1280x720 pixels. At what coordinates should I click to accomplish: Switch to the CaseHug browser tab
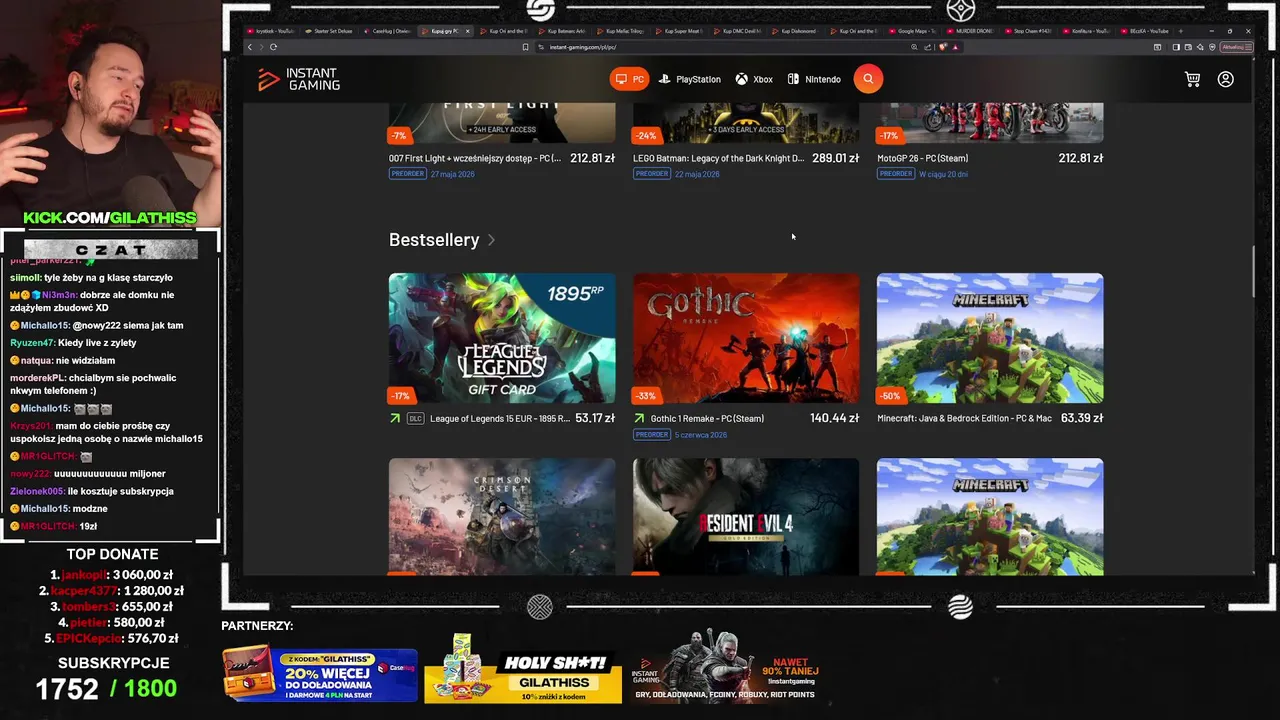388,31
